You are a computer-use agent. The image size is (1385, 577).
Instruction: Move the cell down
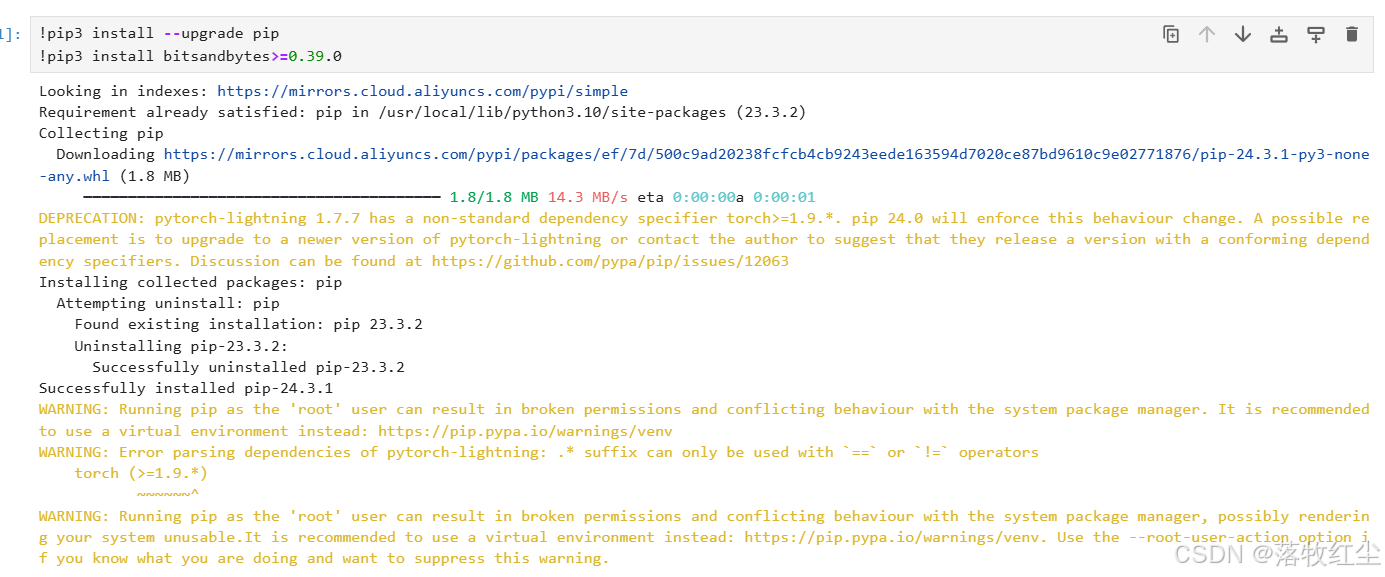point(1243,34)
